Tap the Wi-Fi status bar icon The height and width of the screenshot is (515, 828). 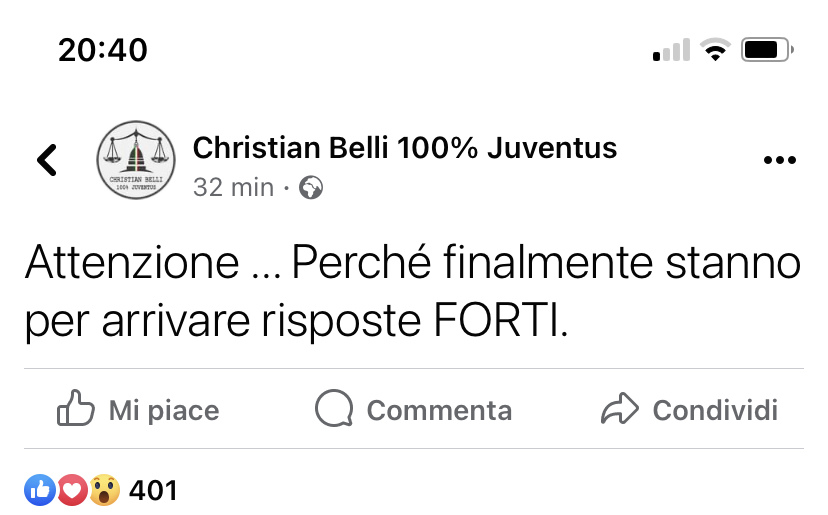[x=715, y=50]
